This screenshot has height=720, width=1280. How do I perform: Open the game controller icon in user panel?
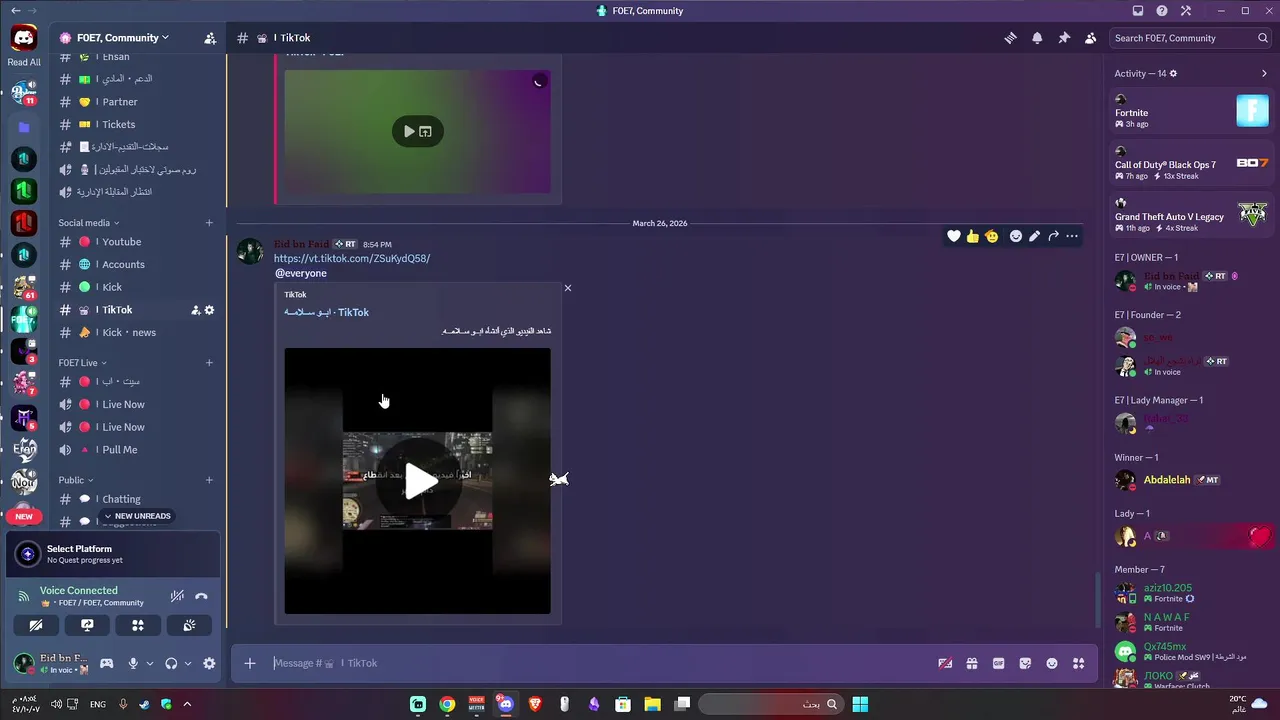point(106,663)
